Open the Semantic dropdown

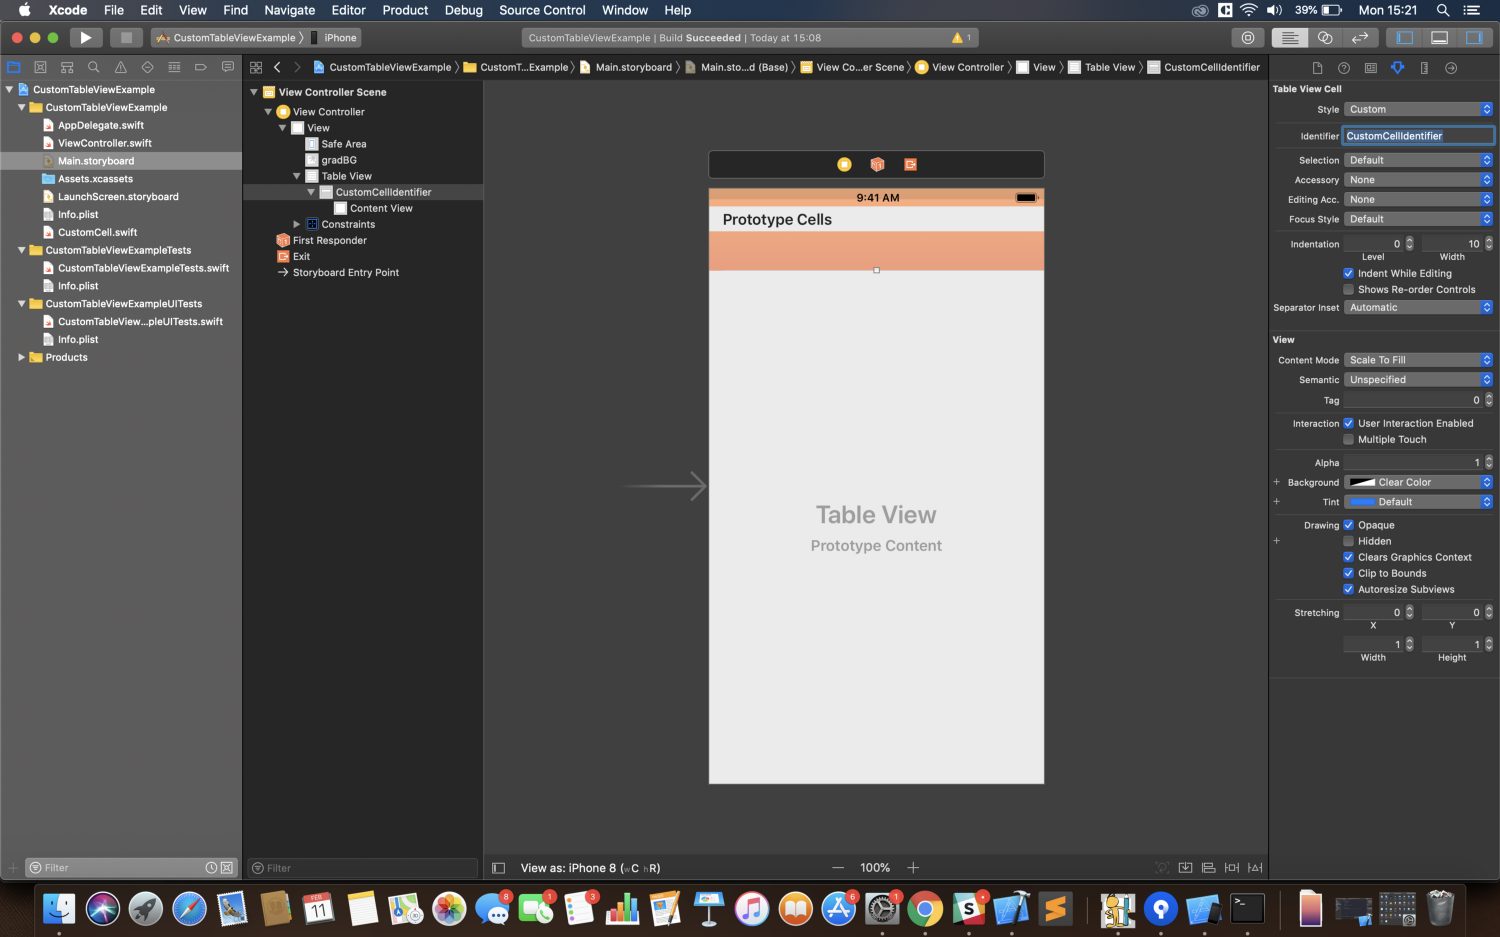click(x=1418, y=380)
